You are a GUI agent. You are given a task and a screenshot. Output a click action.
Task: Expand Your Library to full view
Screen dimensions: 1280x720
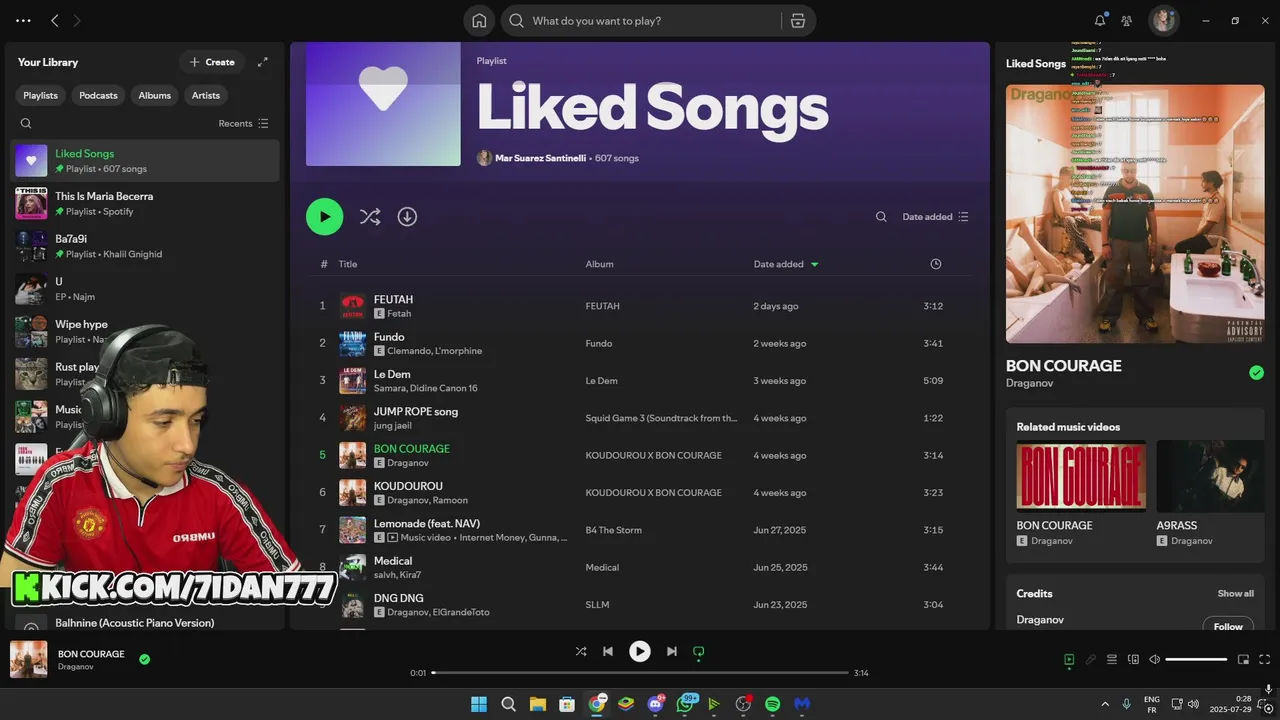262,62
